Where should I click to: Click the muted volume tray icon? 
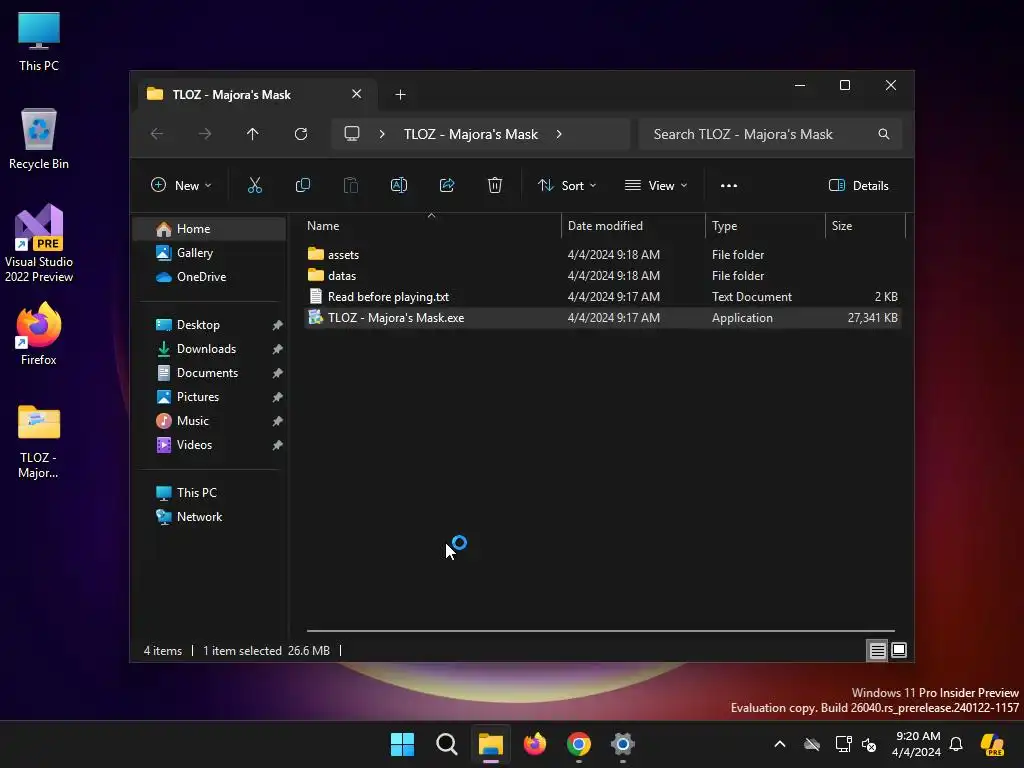(x=869, y=744)
